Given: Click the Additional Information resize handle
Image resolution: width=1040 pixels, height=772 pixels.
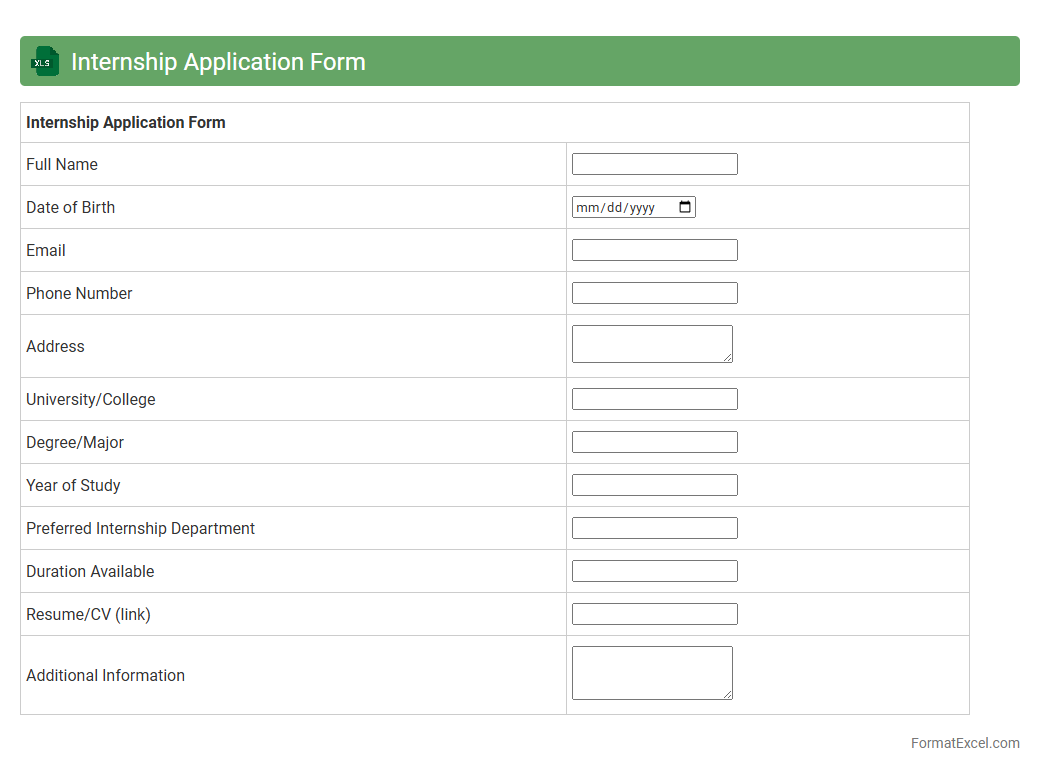Looking at the screenshot, I should click(x=727, y=694).
